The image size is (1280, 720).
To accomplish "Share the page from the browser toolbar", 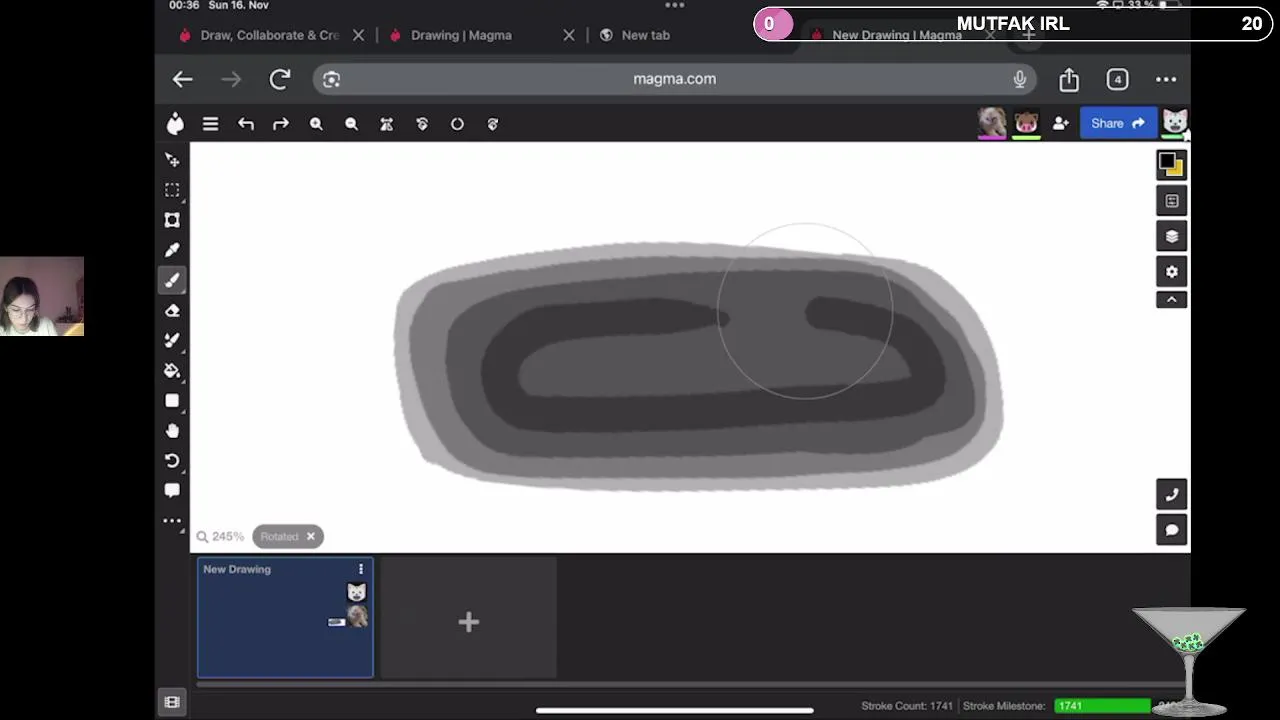I will pos(1069,79).
